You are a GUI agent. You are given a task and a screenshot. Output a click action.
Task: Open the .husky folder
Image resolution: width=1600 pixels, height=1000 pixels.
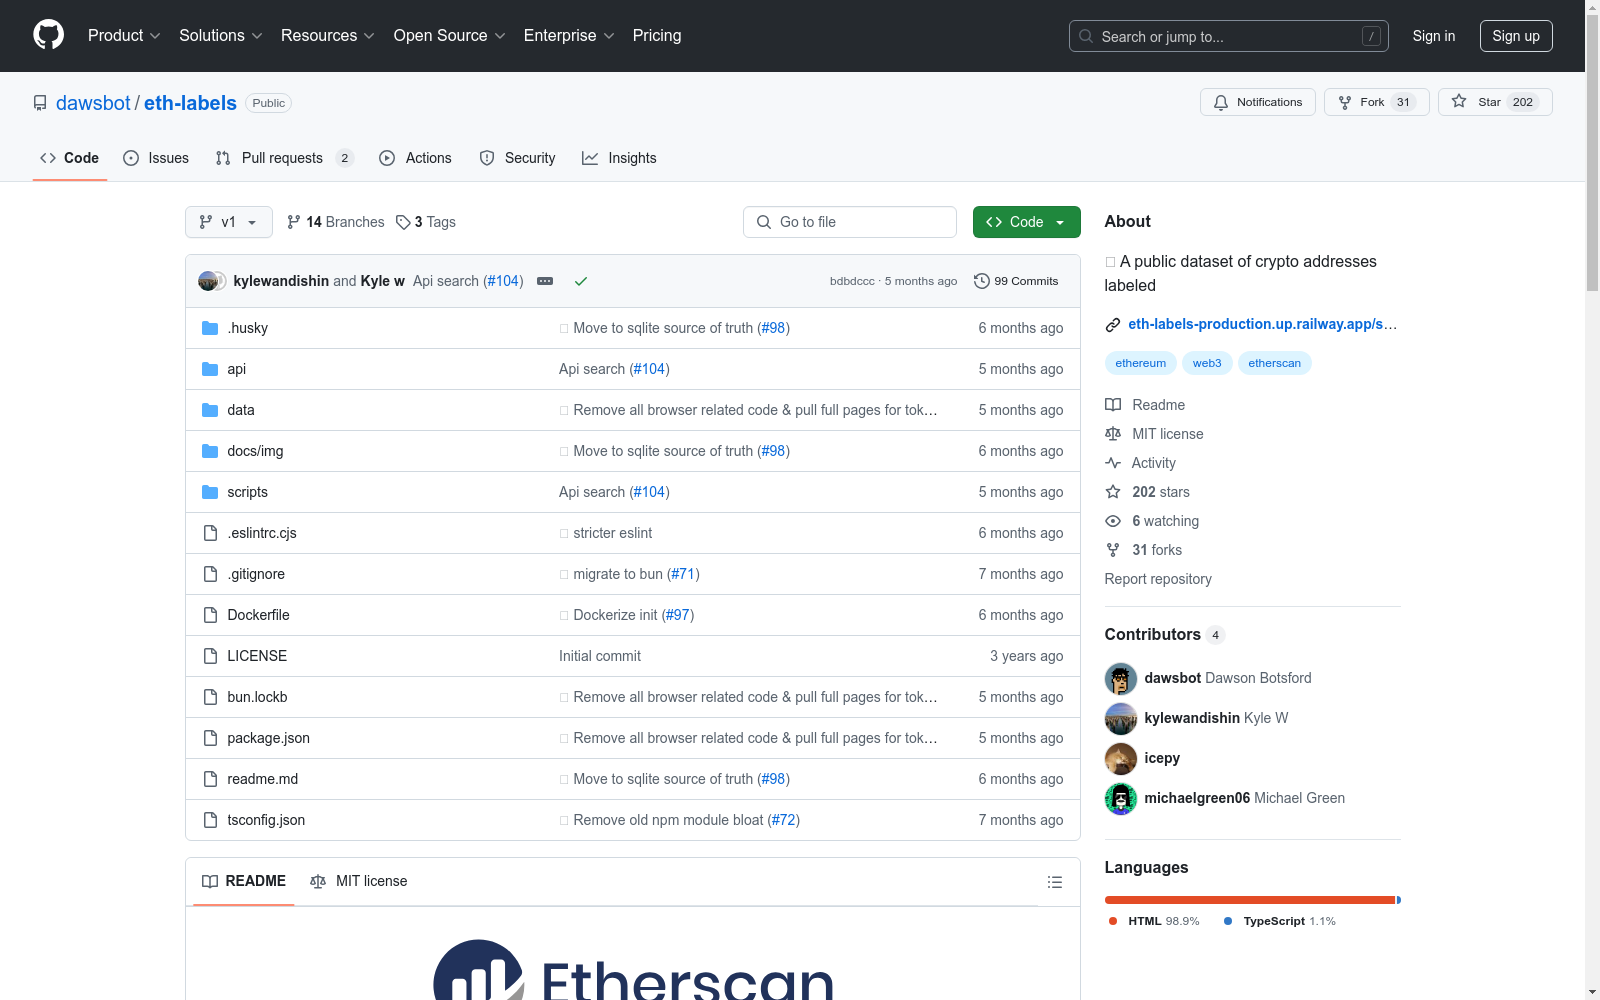(x=247, y=328)
